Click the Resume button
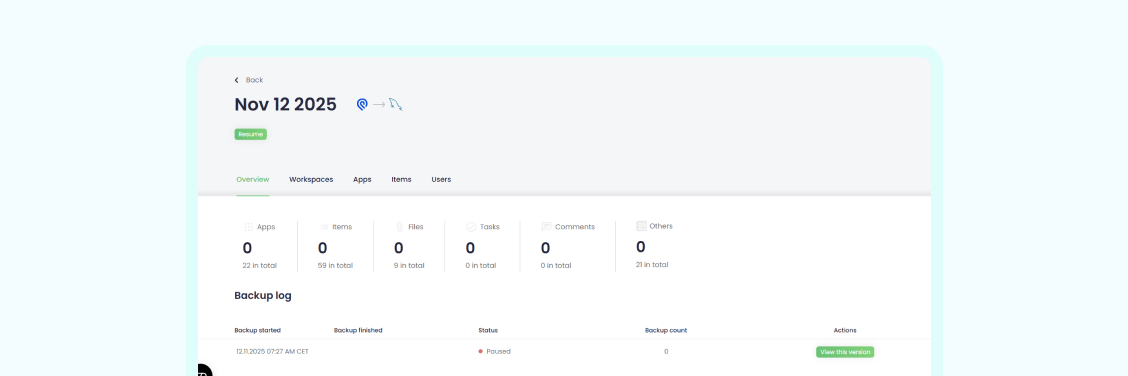 [x=250, y=134]
